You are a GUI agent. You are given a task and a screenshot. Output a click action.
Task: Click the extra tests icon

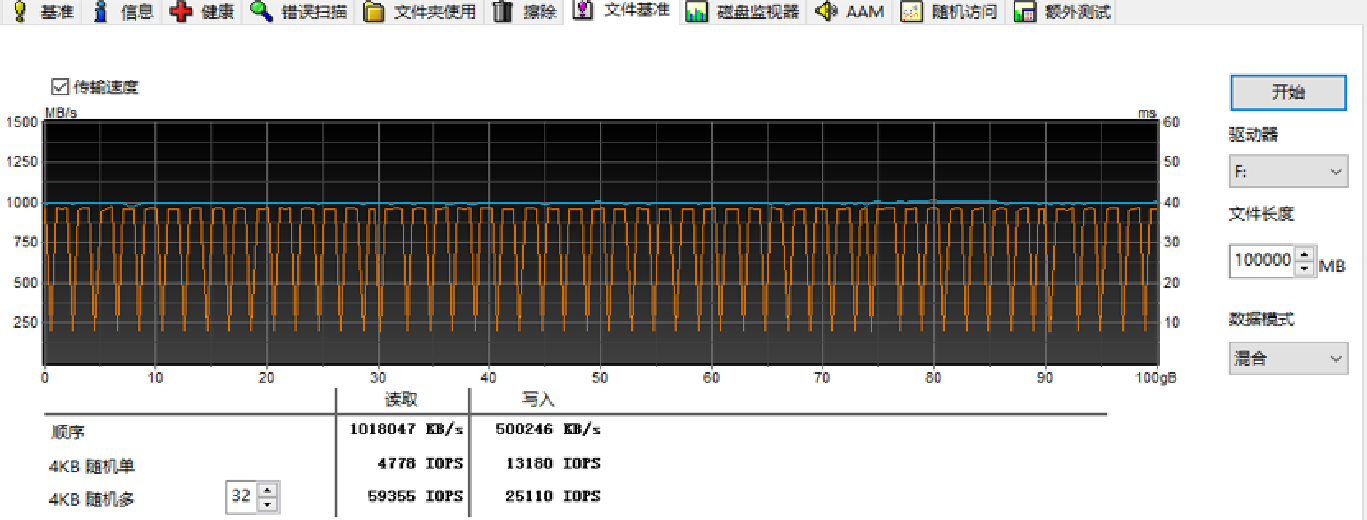(x=1024, y=12)
